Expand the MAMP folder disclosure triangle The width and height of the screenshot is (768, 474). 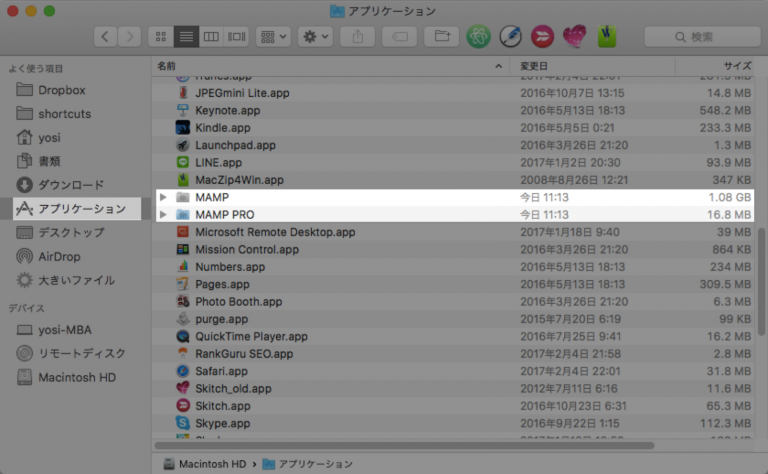point(163,198)
